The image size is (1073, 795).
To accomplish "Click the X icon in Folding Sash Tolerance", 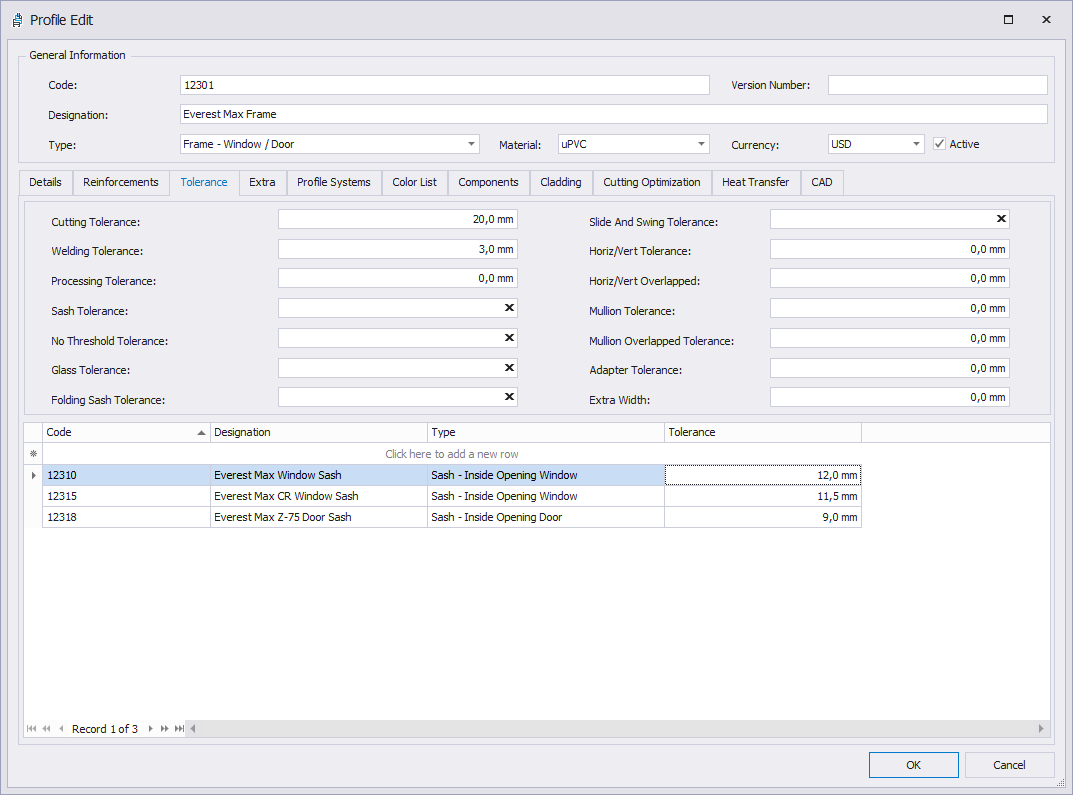I will tap(509, 397).
